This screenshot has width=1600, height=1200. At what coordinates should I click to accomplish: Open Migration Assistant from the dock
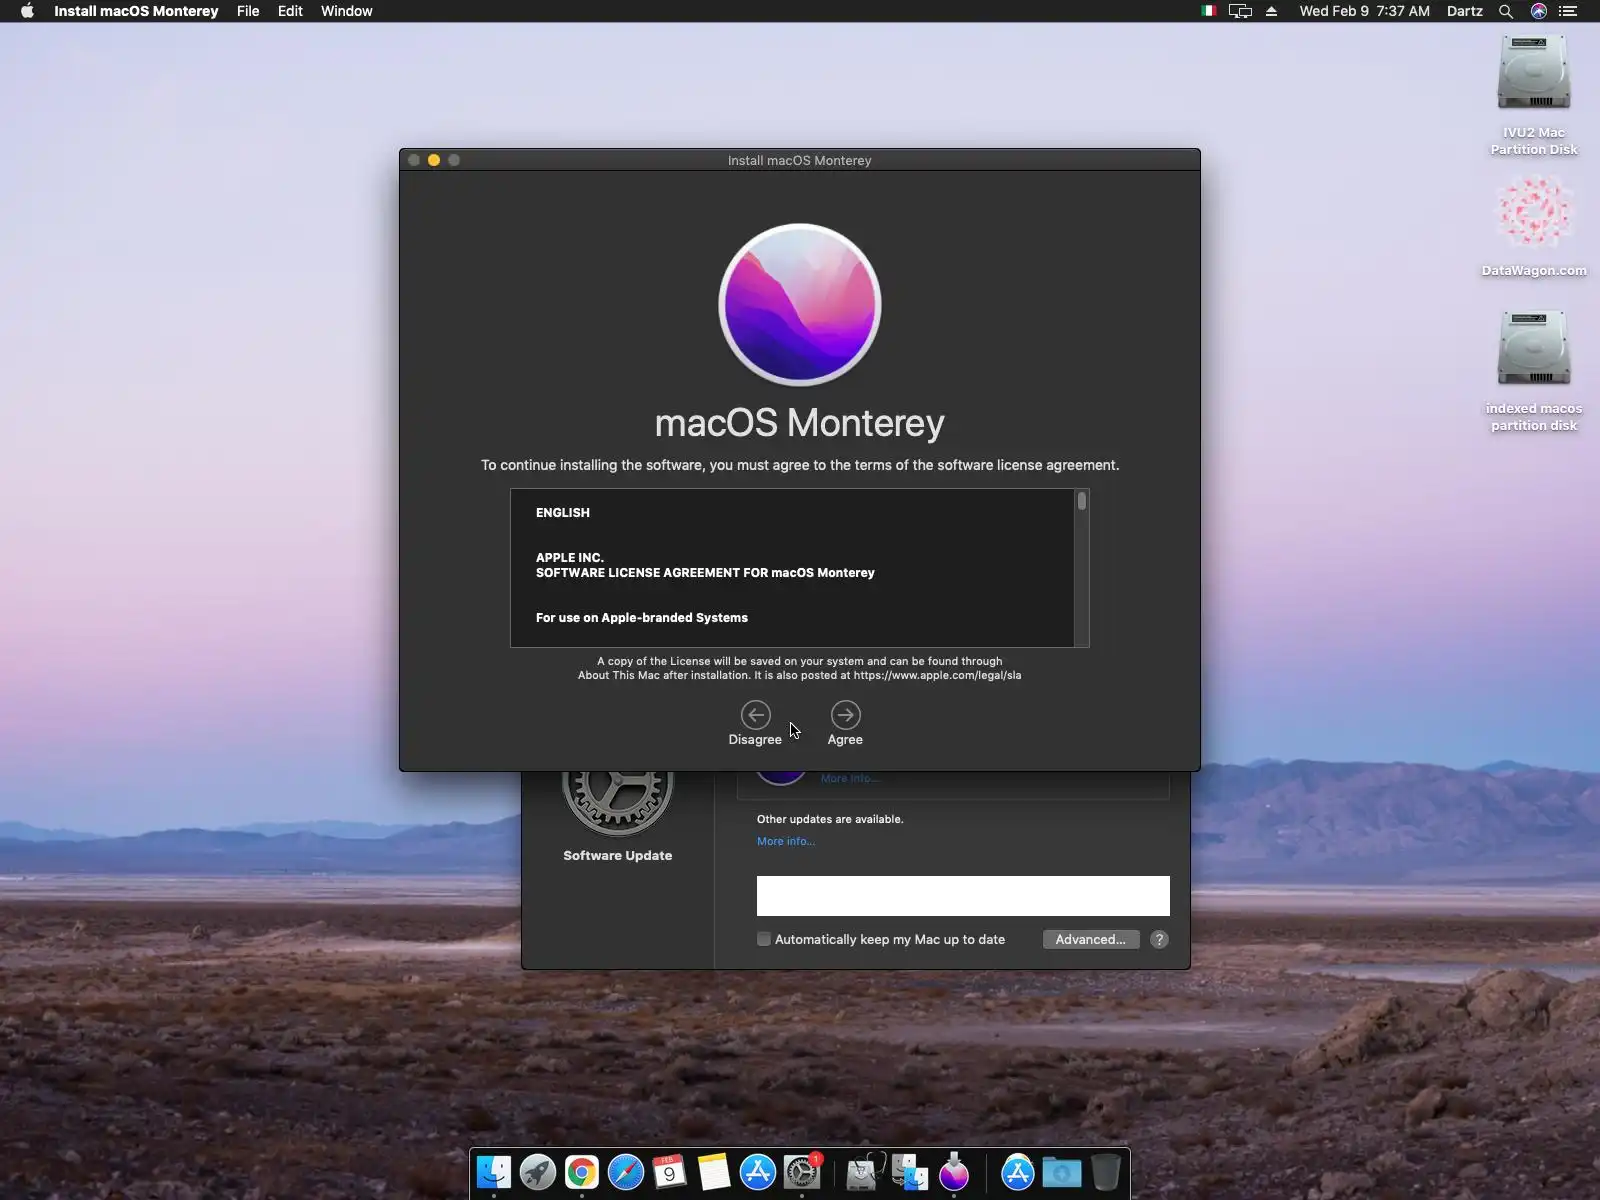point(910,1172)
